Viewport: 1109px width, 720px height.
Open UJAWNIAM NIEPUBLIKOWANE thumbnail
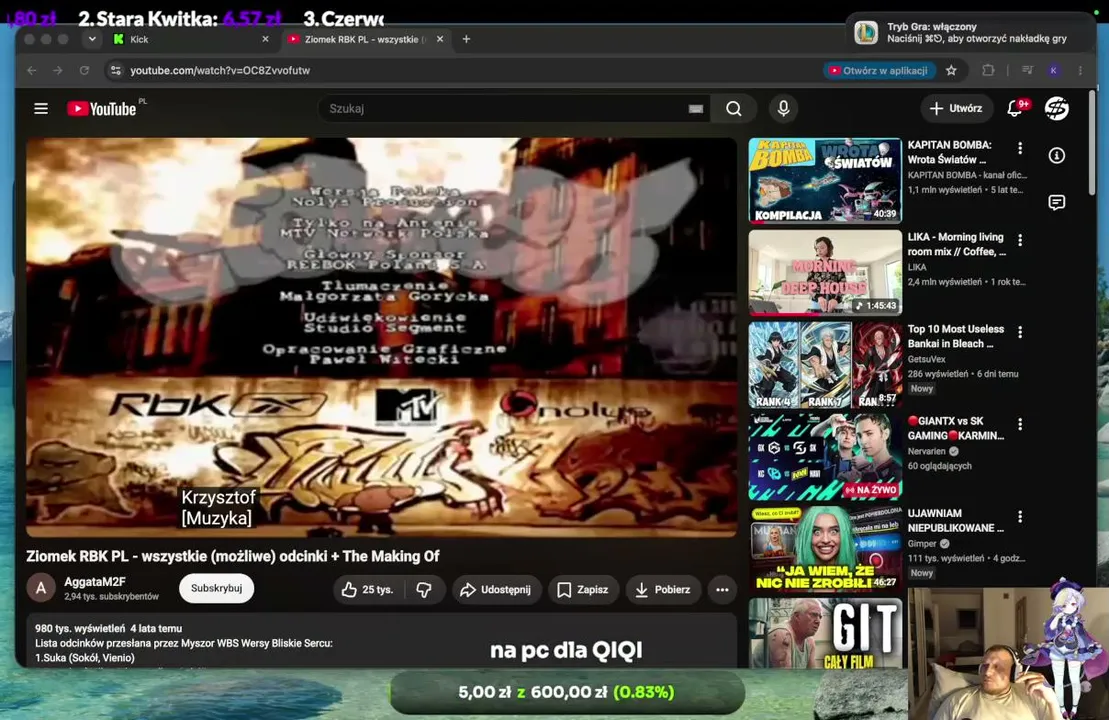pos(825,549)
